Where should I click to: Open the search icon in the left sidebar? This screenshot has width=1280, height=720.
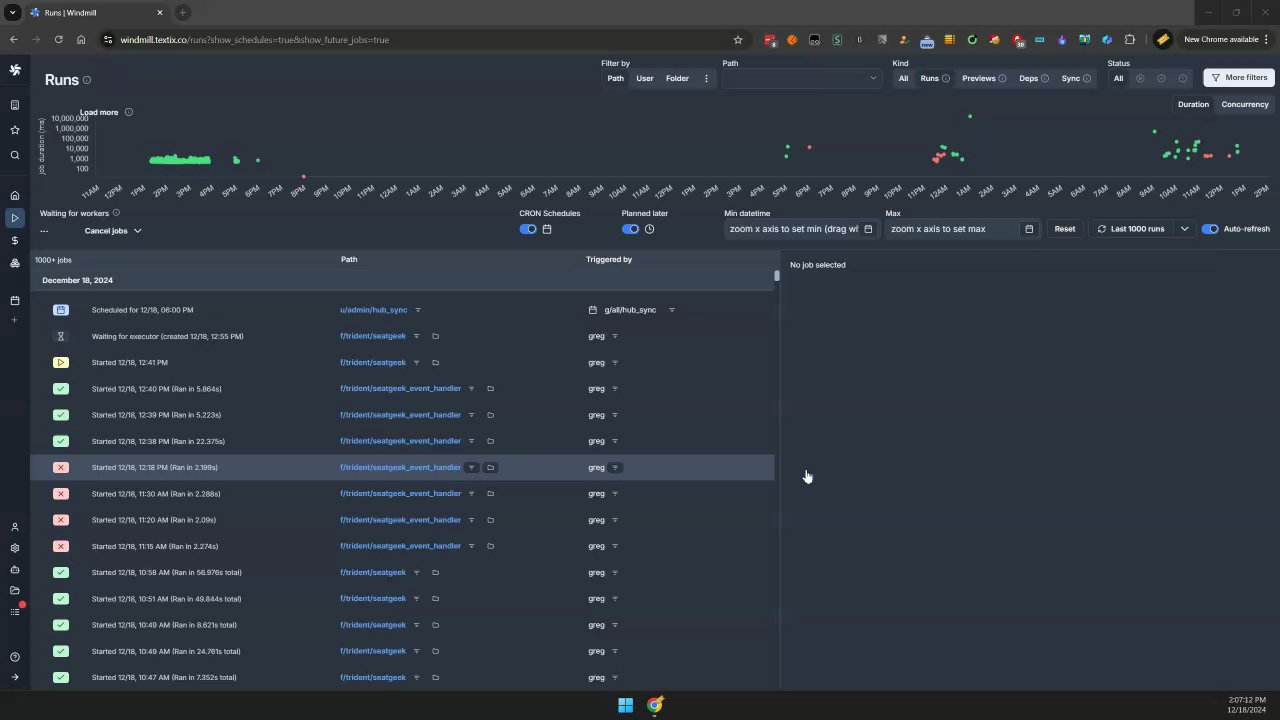[15, 155]
